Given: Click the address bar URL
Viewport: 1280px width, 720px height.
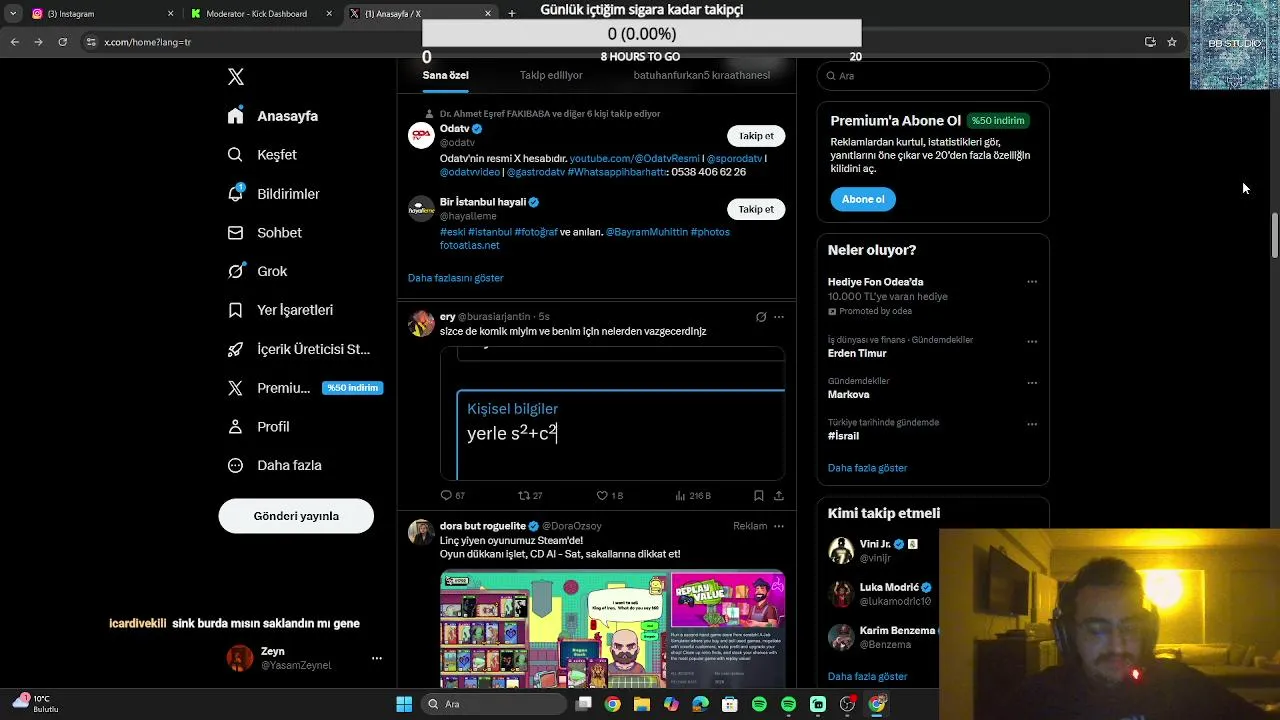Looking at the screenshot, I should point(148,42).
